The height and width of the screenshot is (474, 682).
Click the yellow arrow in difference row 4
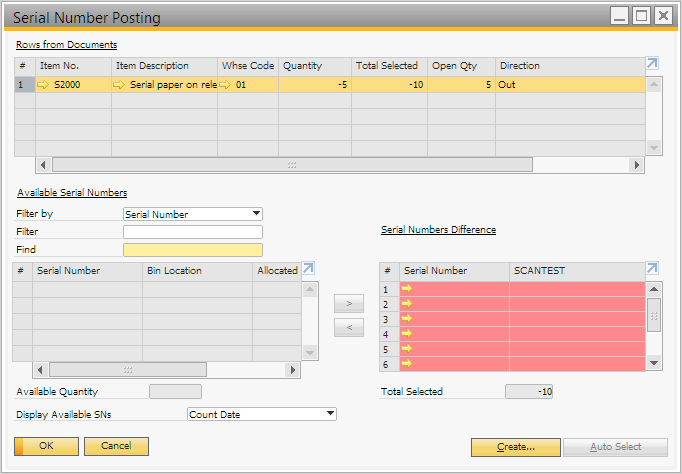pos(407,334)
